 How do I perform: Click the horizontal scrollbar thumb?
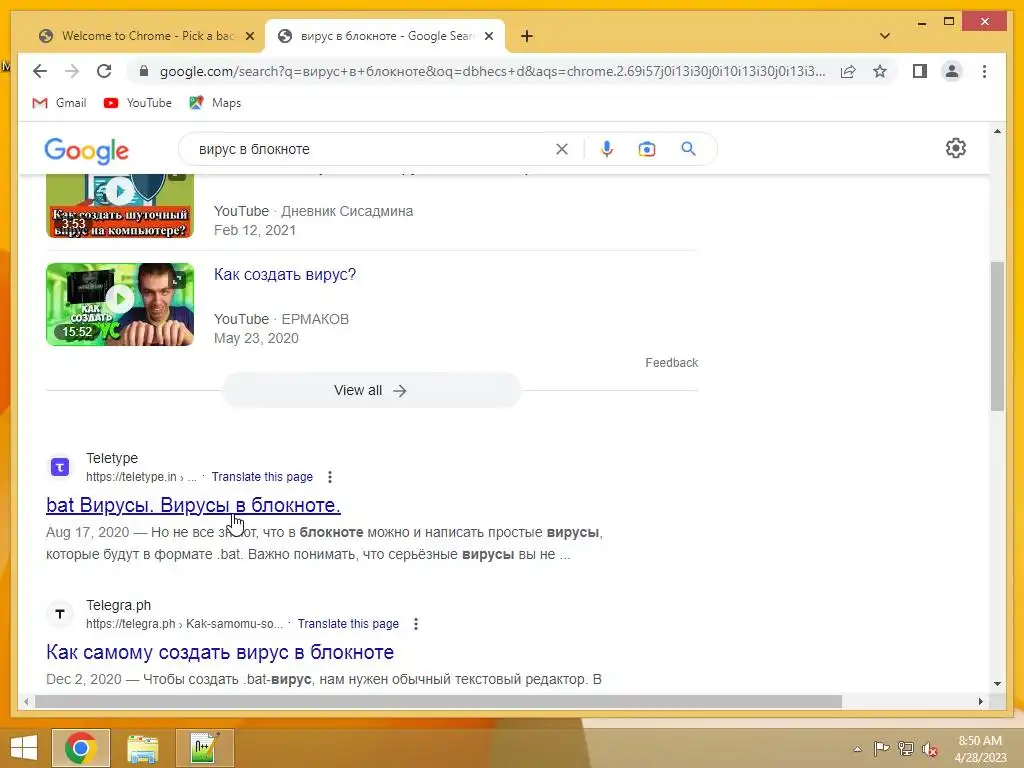pyautogui.click(x=438, y=701)
